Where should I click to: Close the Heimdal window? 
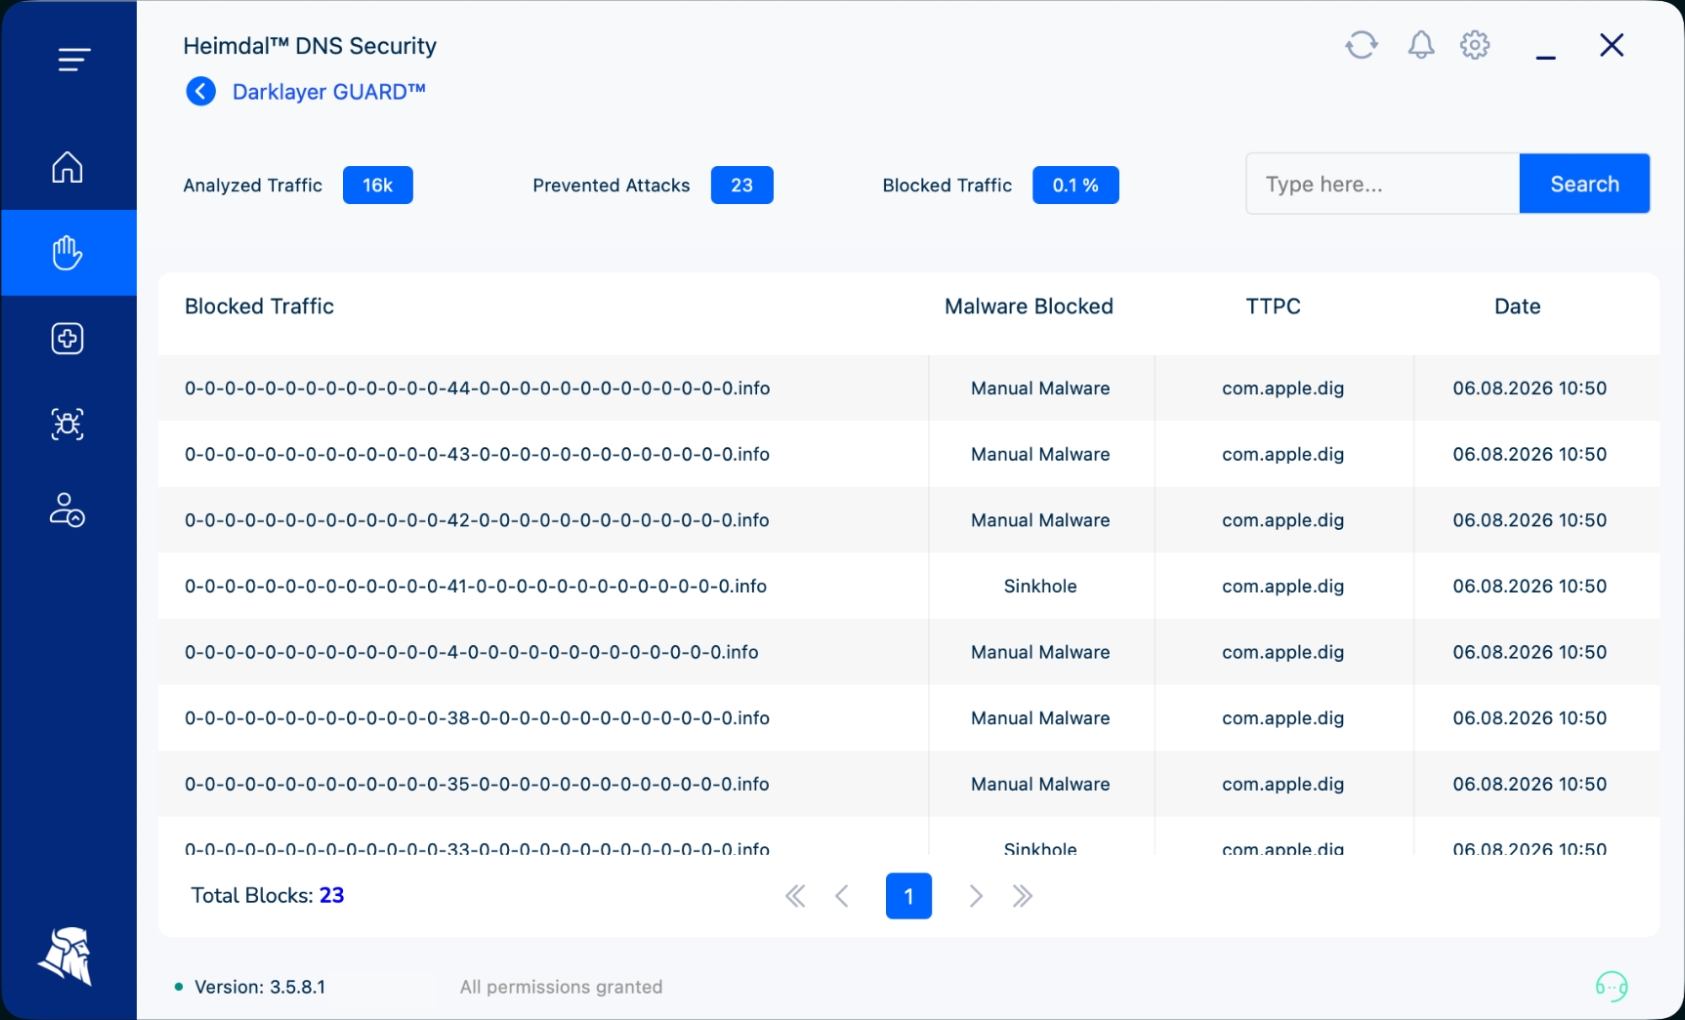coord(1611,45)
